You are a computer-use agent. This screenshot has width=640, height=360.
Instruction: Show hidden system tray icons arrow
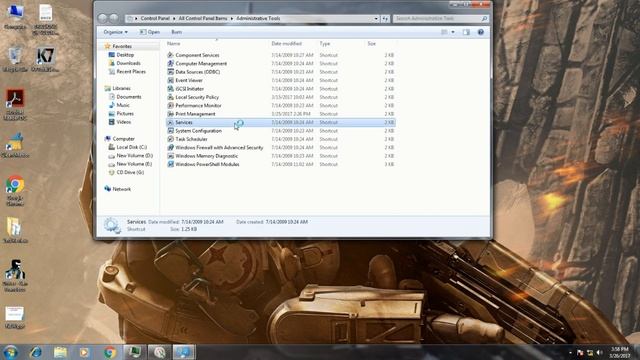570,352
